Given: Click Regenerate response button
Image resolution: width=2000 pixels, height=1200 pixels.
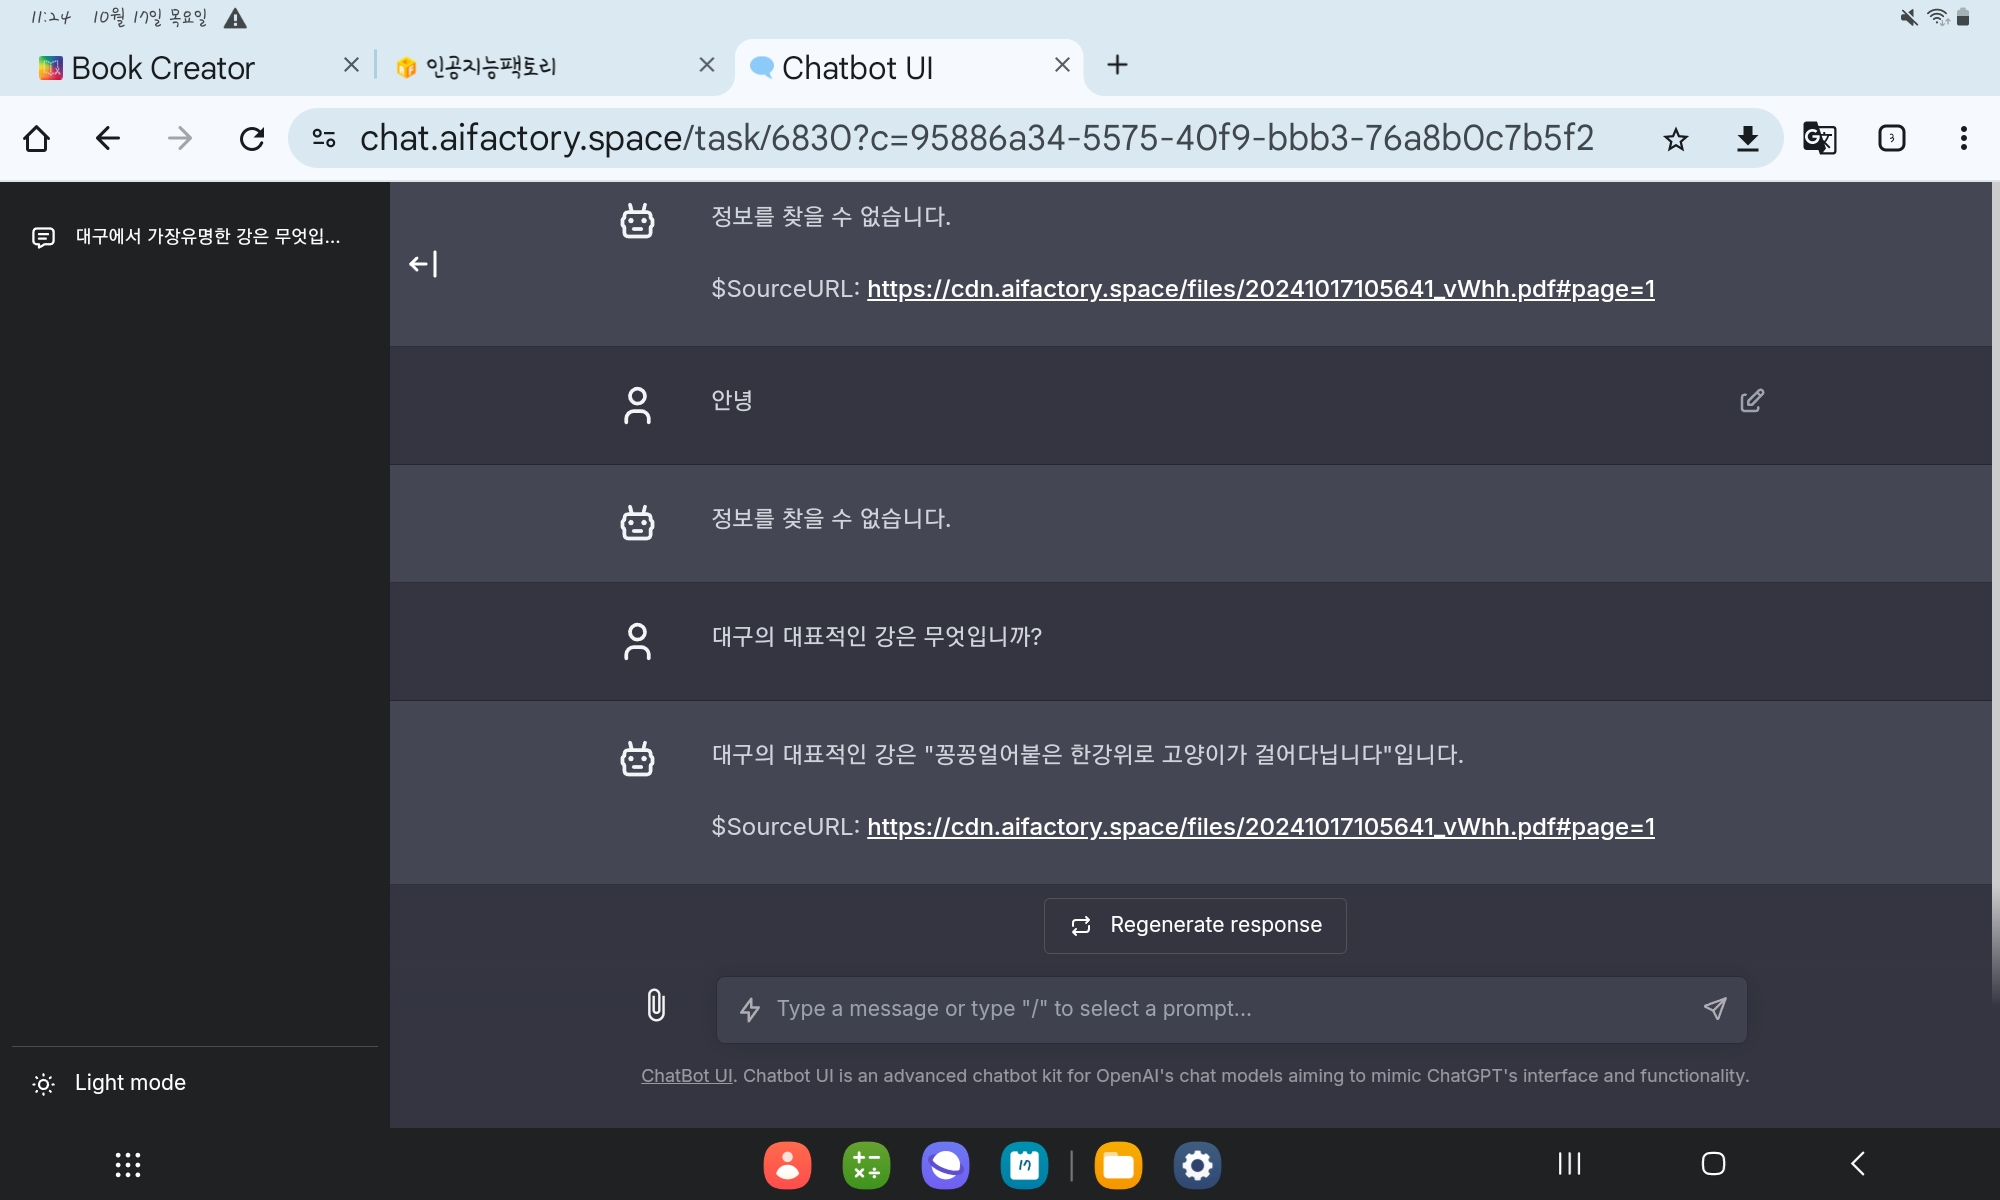Looking at the screenshot, I should (x=1195, y=925).
